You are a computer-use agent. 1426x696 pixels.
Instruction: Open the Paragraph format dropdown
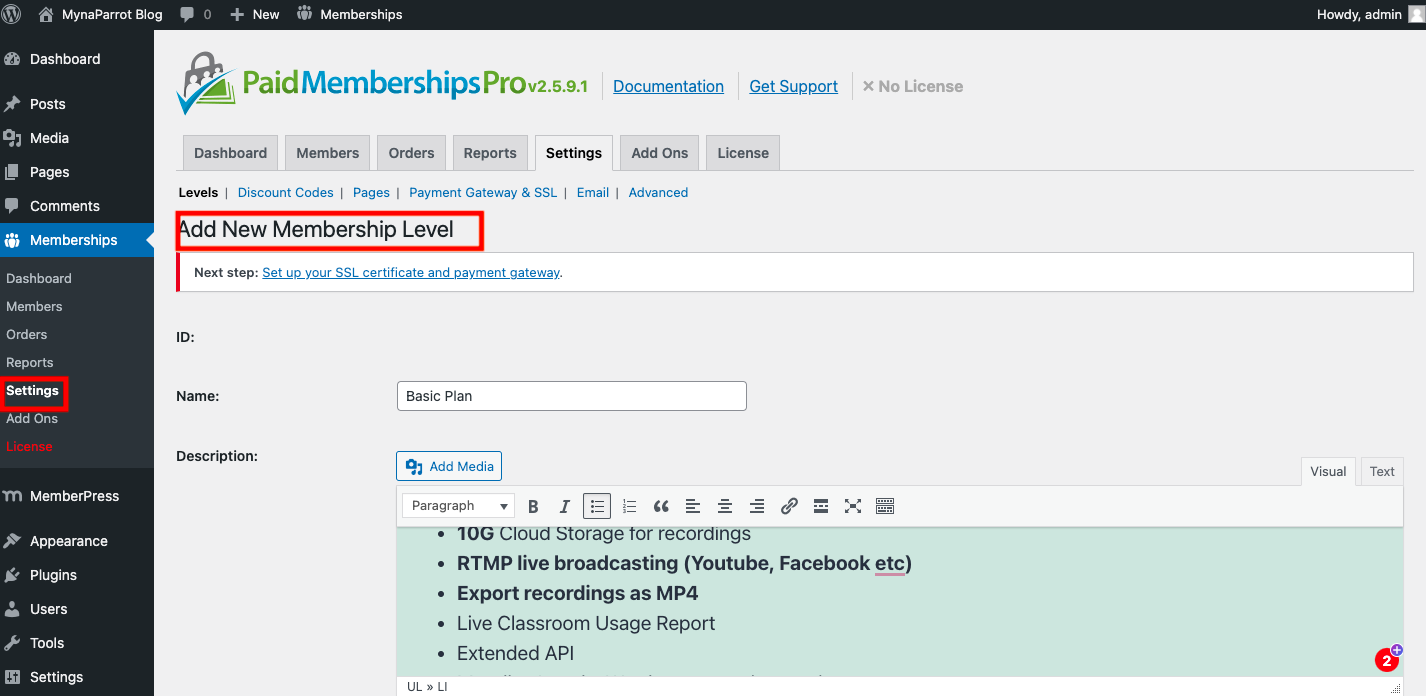tap(459, 506)
